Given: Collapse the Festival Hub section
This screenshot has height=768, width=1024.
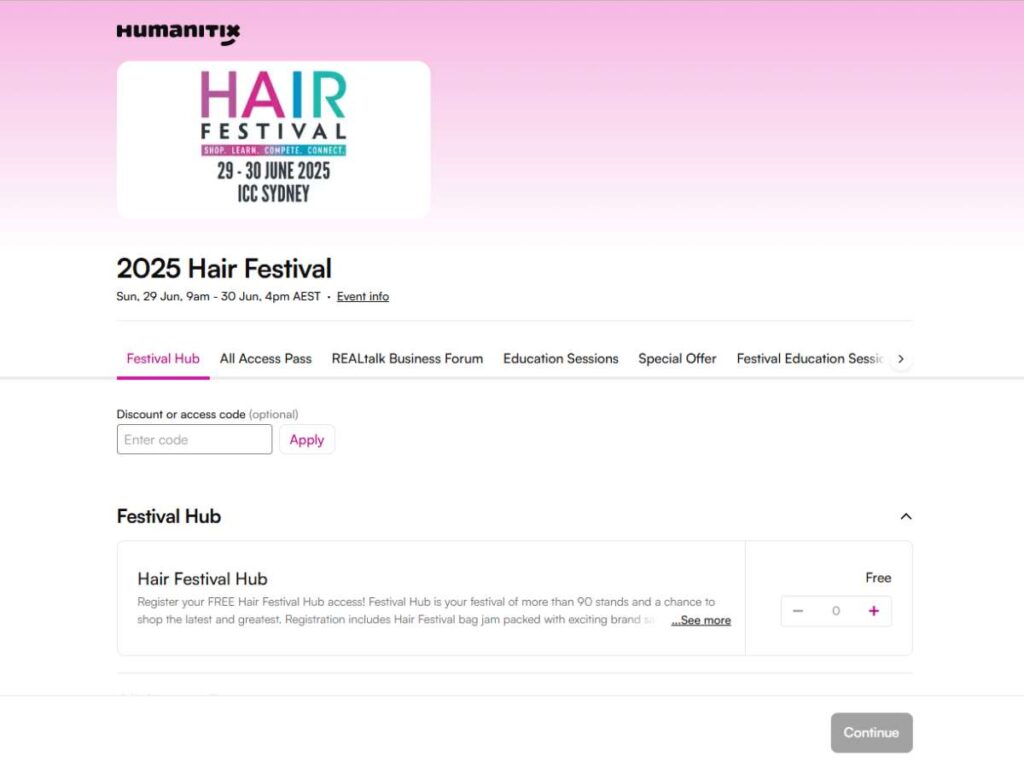Looking at the screenshot, I should pyautogui.click(x=906, y=517).
